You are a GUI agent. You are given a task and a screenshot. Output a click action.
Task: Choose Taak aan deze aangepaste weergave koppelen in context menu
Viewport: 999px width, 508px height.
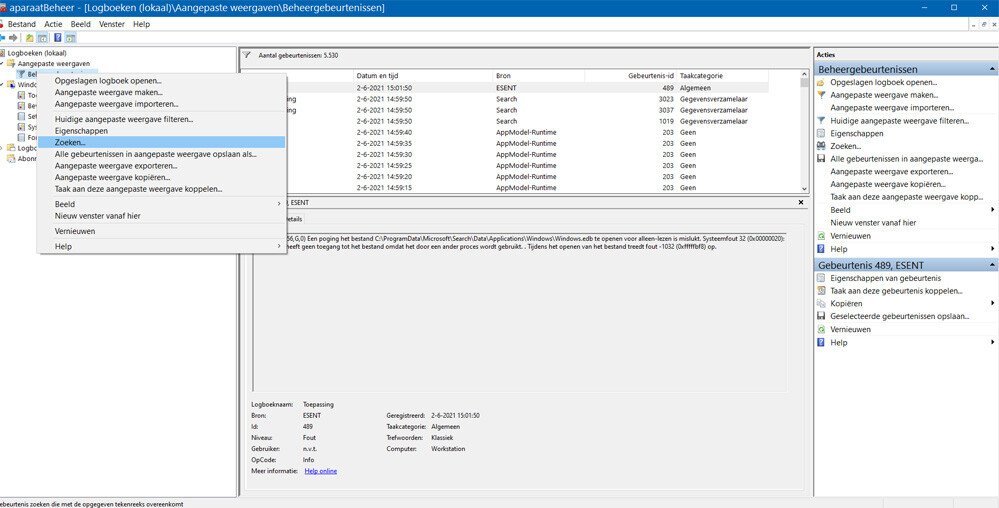click(162, 189)
